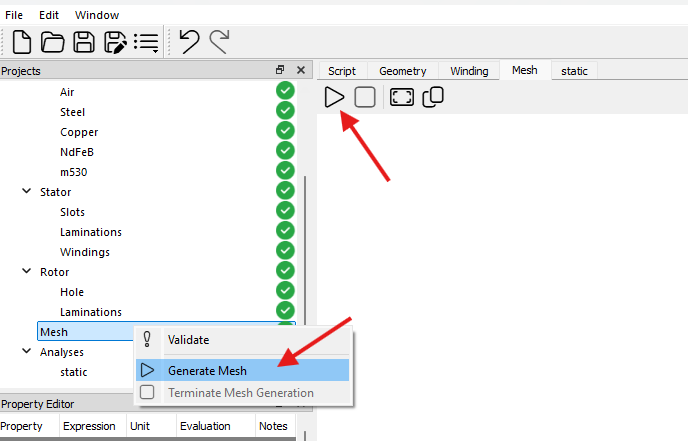Float the Projects panel

[280, 70]
